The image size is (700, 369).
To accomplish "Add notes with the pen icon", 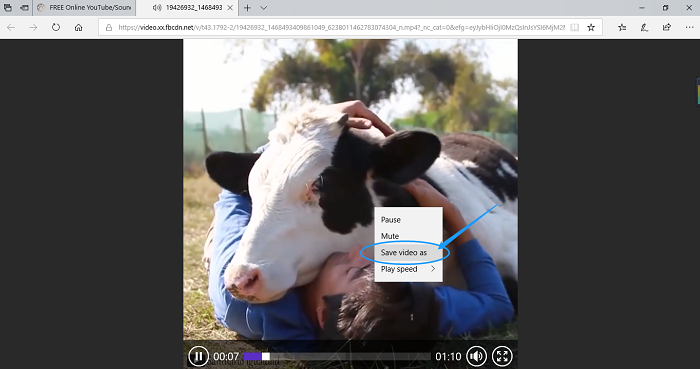I will coord(644,27).
